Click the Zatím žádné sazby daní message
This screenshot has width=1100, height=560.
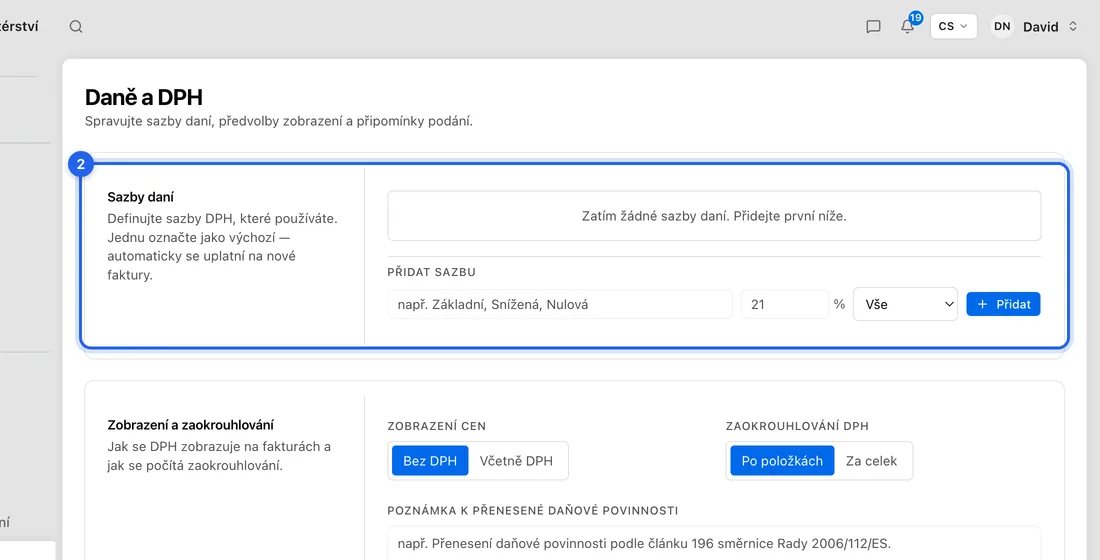coord(714,216)
